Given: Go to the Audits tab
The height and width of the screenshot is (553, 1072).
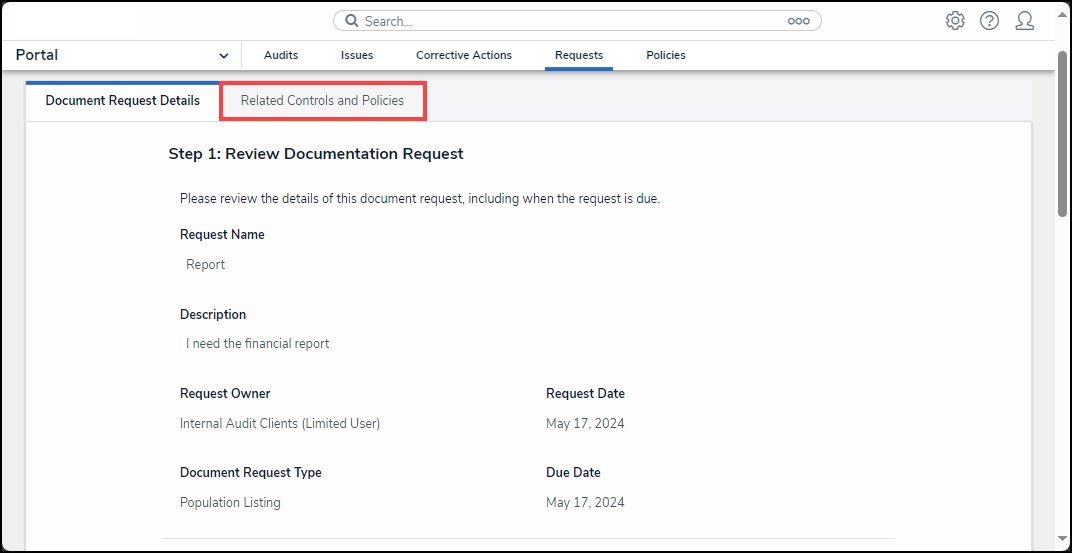Looking at the screenshot, I should click(x=281, y=55).
